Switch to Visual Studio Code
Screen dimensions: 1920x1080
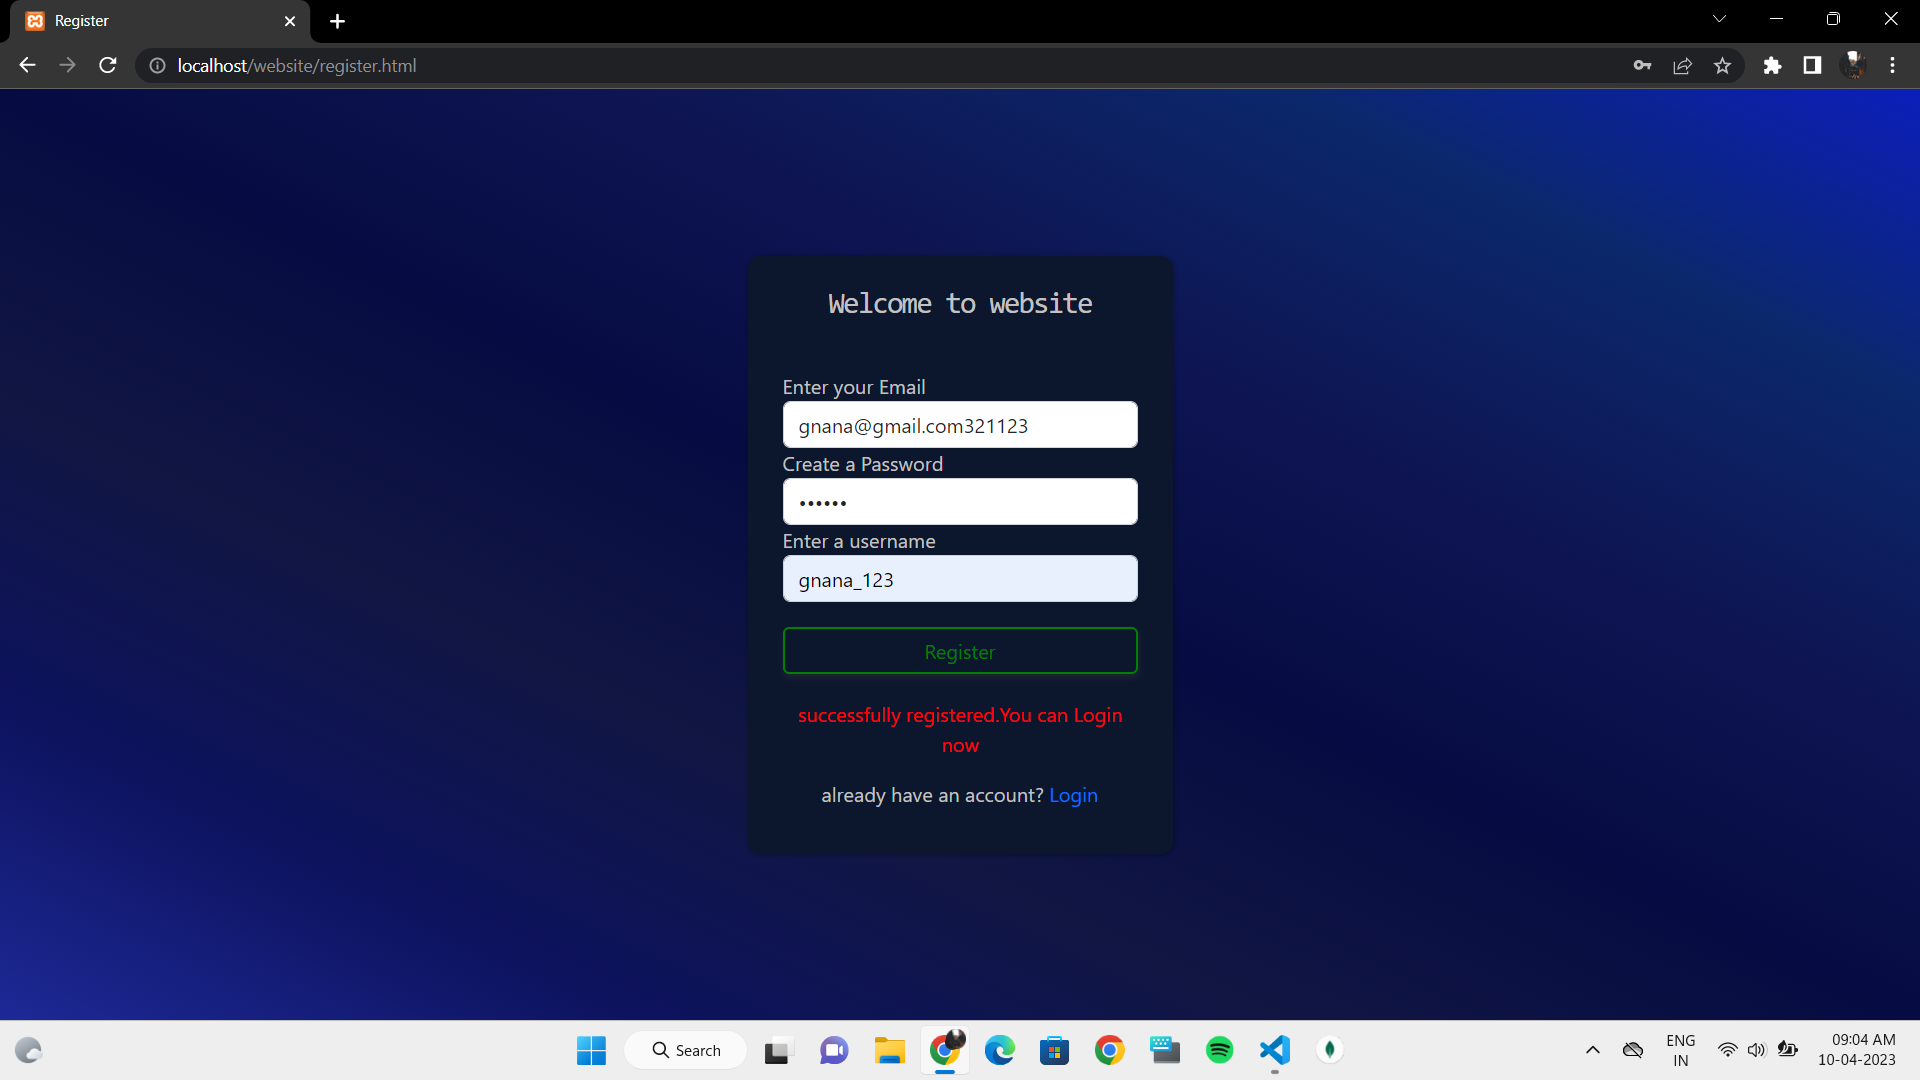[x=1274, y=1050]
